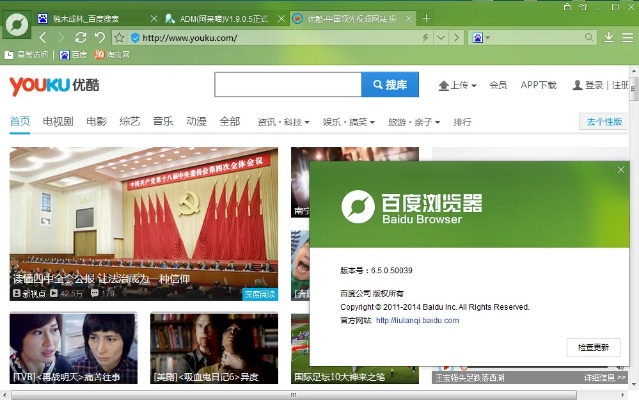
Task: Click the lightning speed mode icon
Action: (x=425, y=38)
